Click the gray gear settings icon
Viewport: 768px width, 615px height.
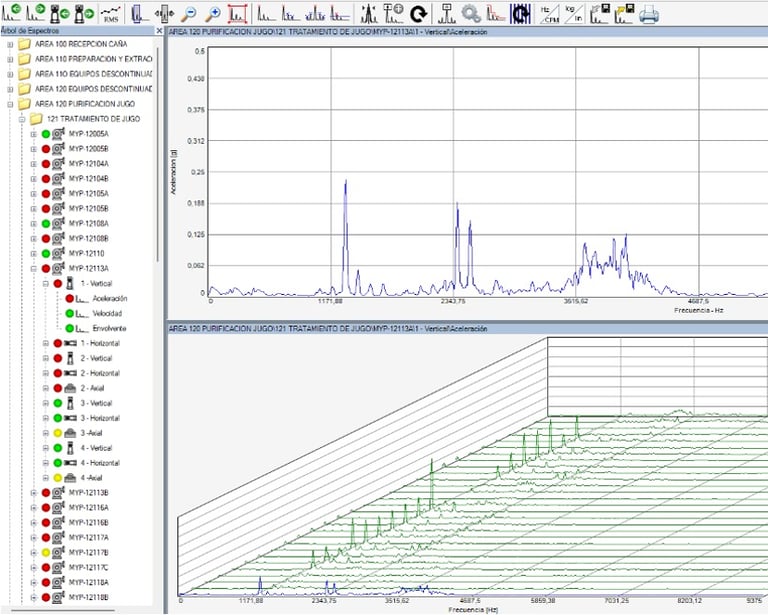point(470,14)
